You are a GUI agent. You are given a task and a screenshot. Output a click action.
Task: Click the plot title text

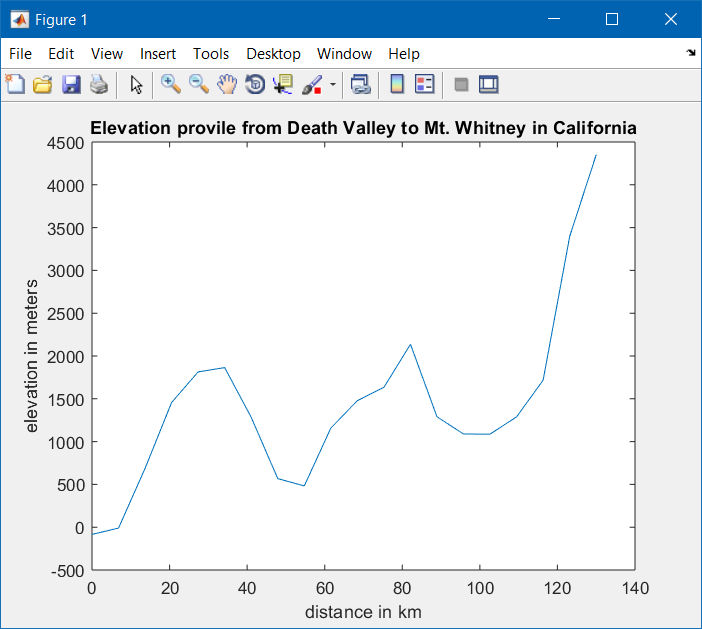(364, 129)
